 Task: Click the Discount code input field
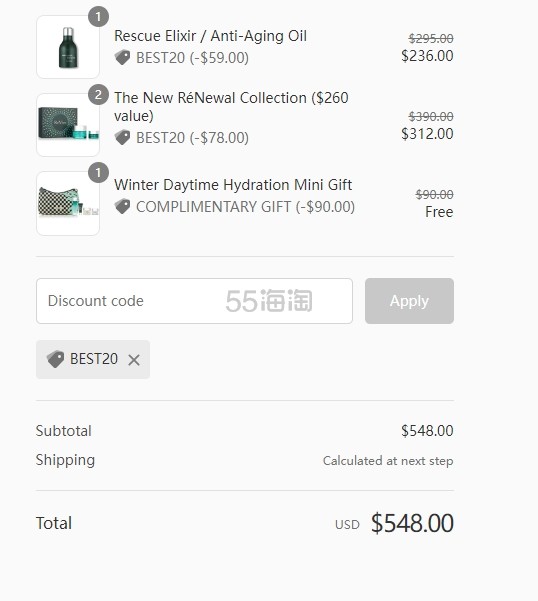pos(194,301)
